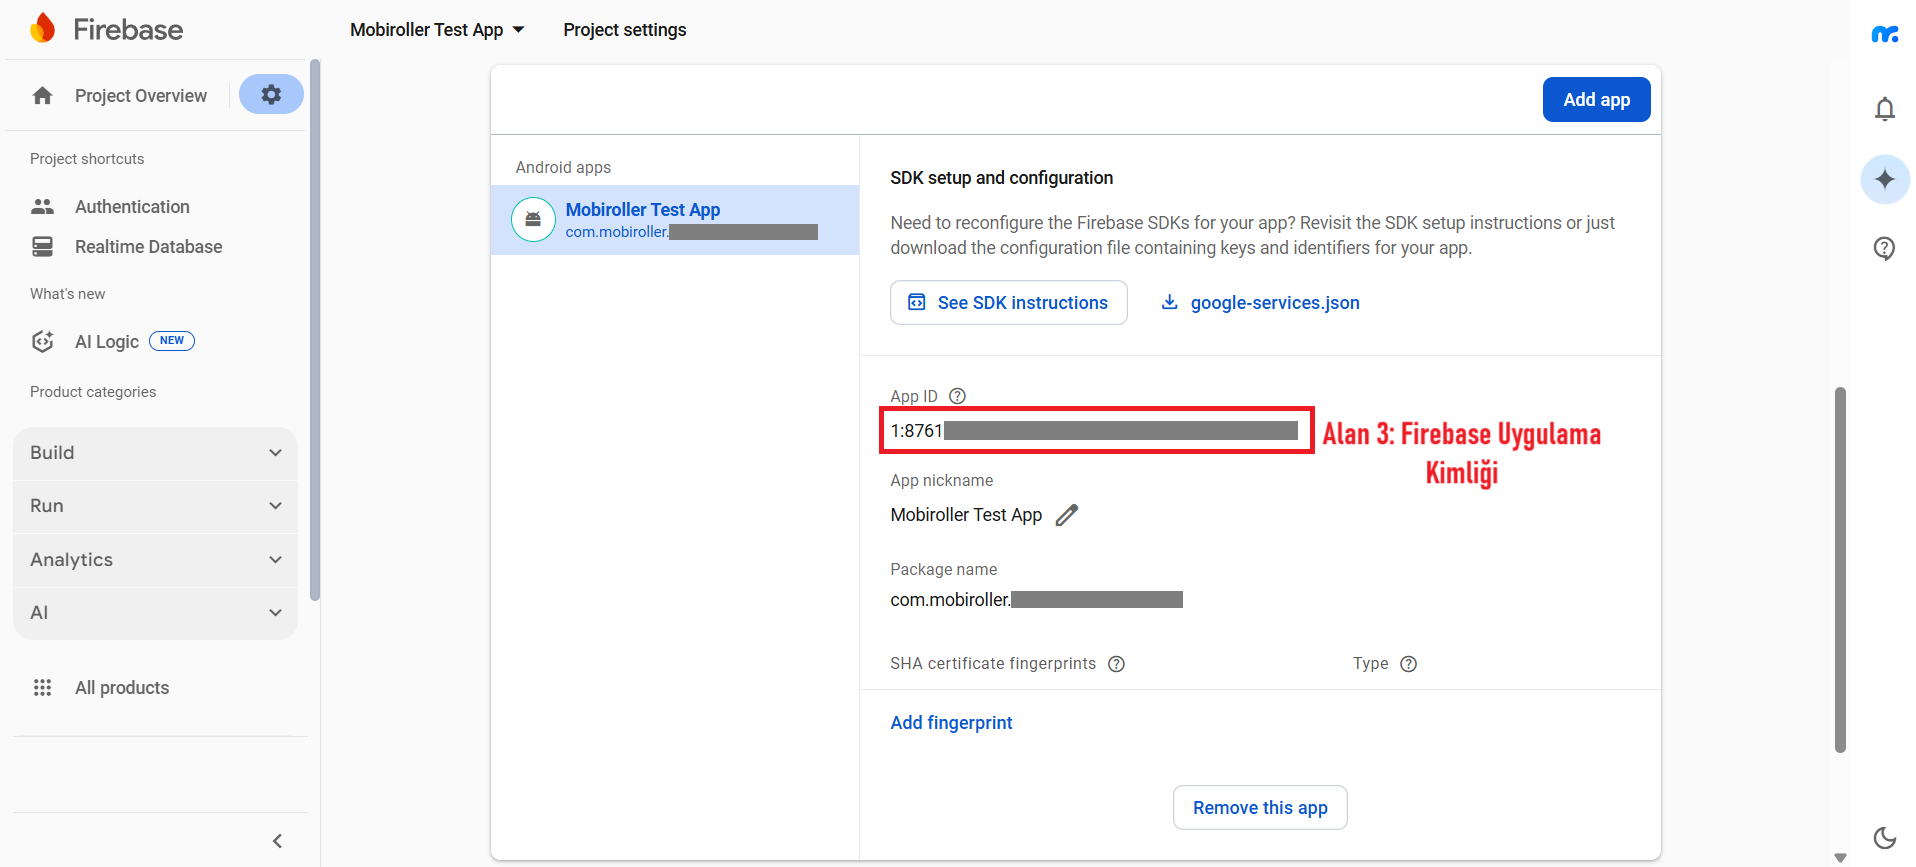Click the App nickname value Mobiroller Test App
1916x867 pixels.
coord(966,514)
